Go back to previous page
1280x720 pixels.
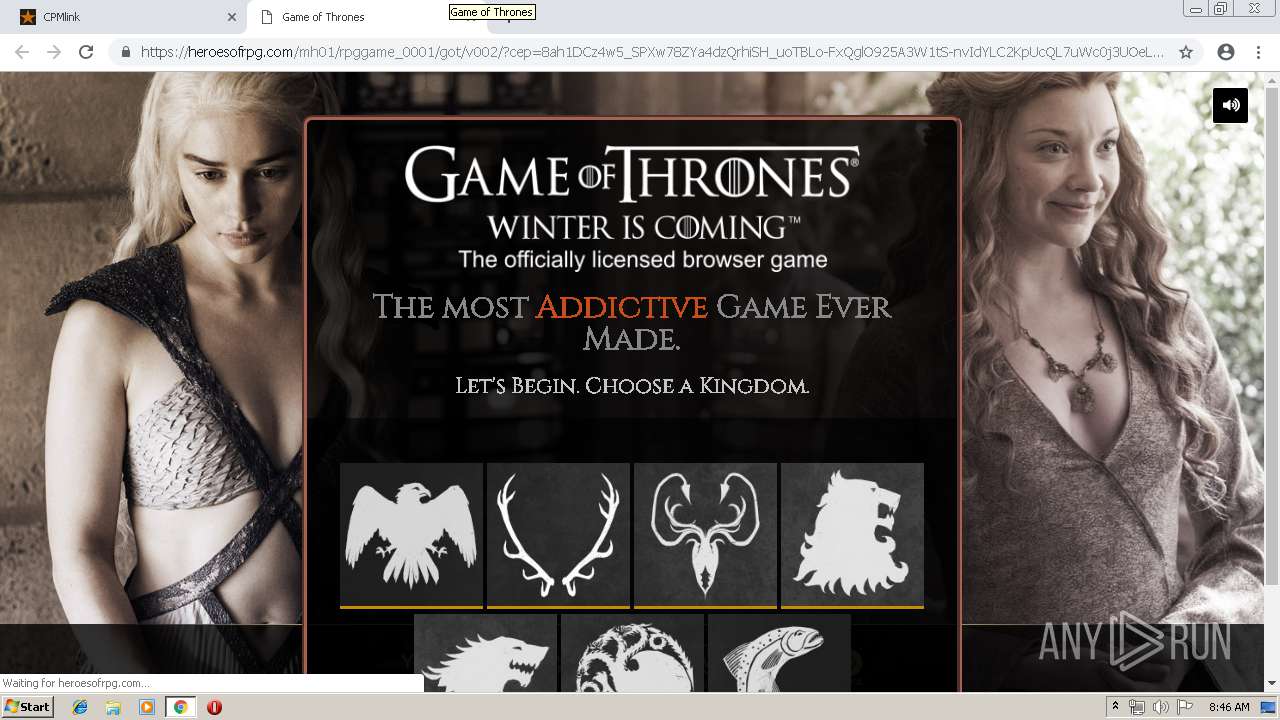click(22, 52)
